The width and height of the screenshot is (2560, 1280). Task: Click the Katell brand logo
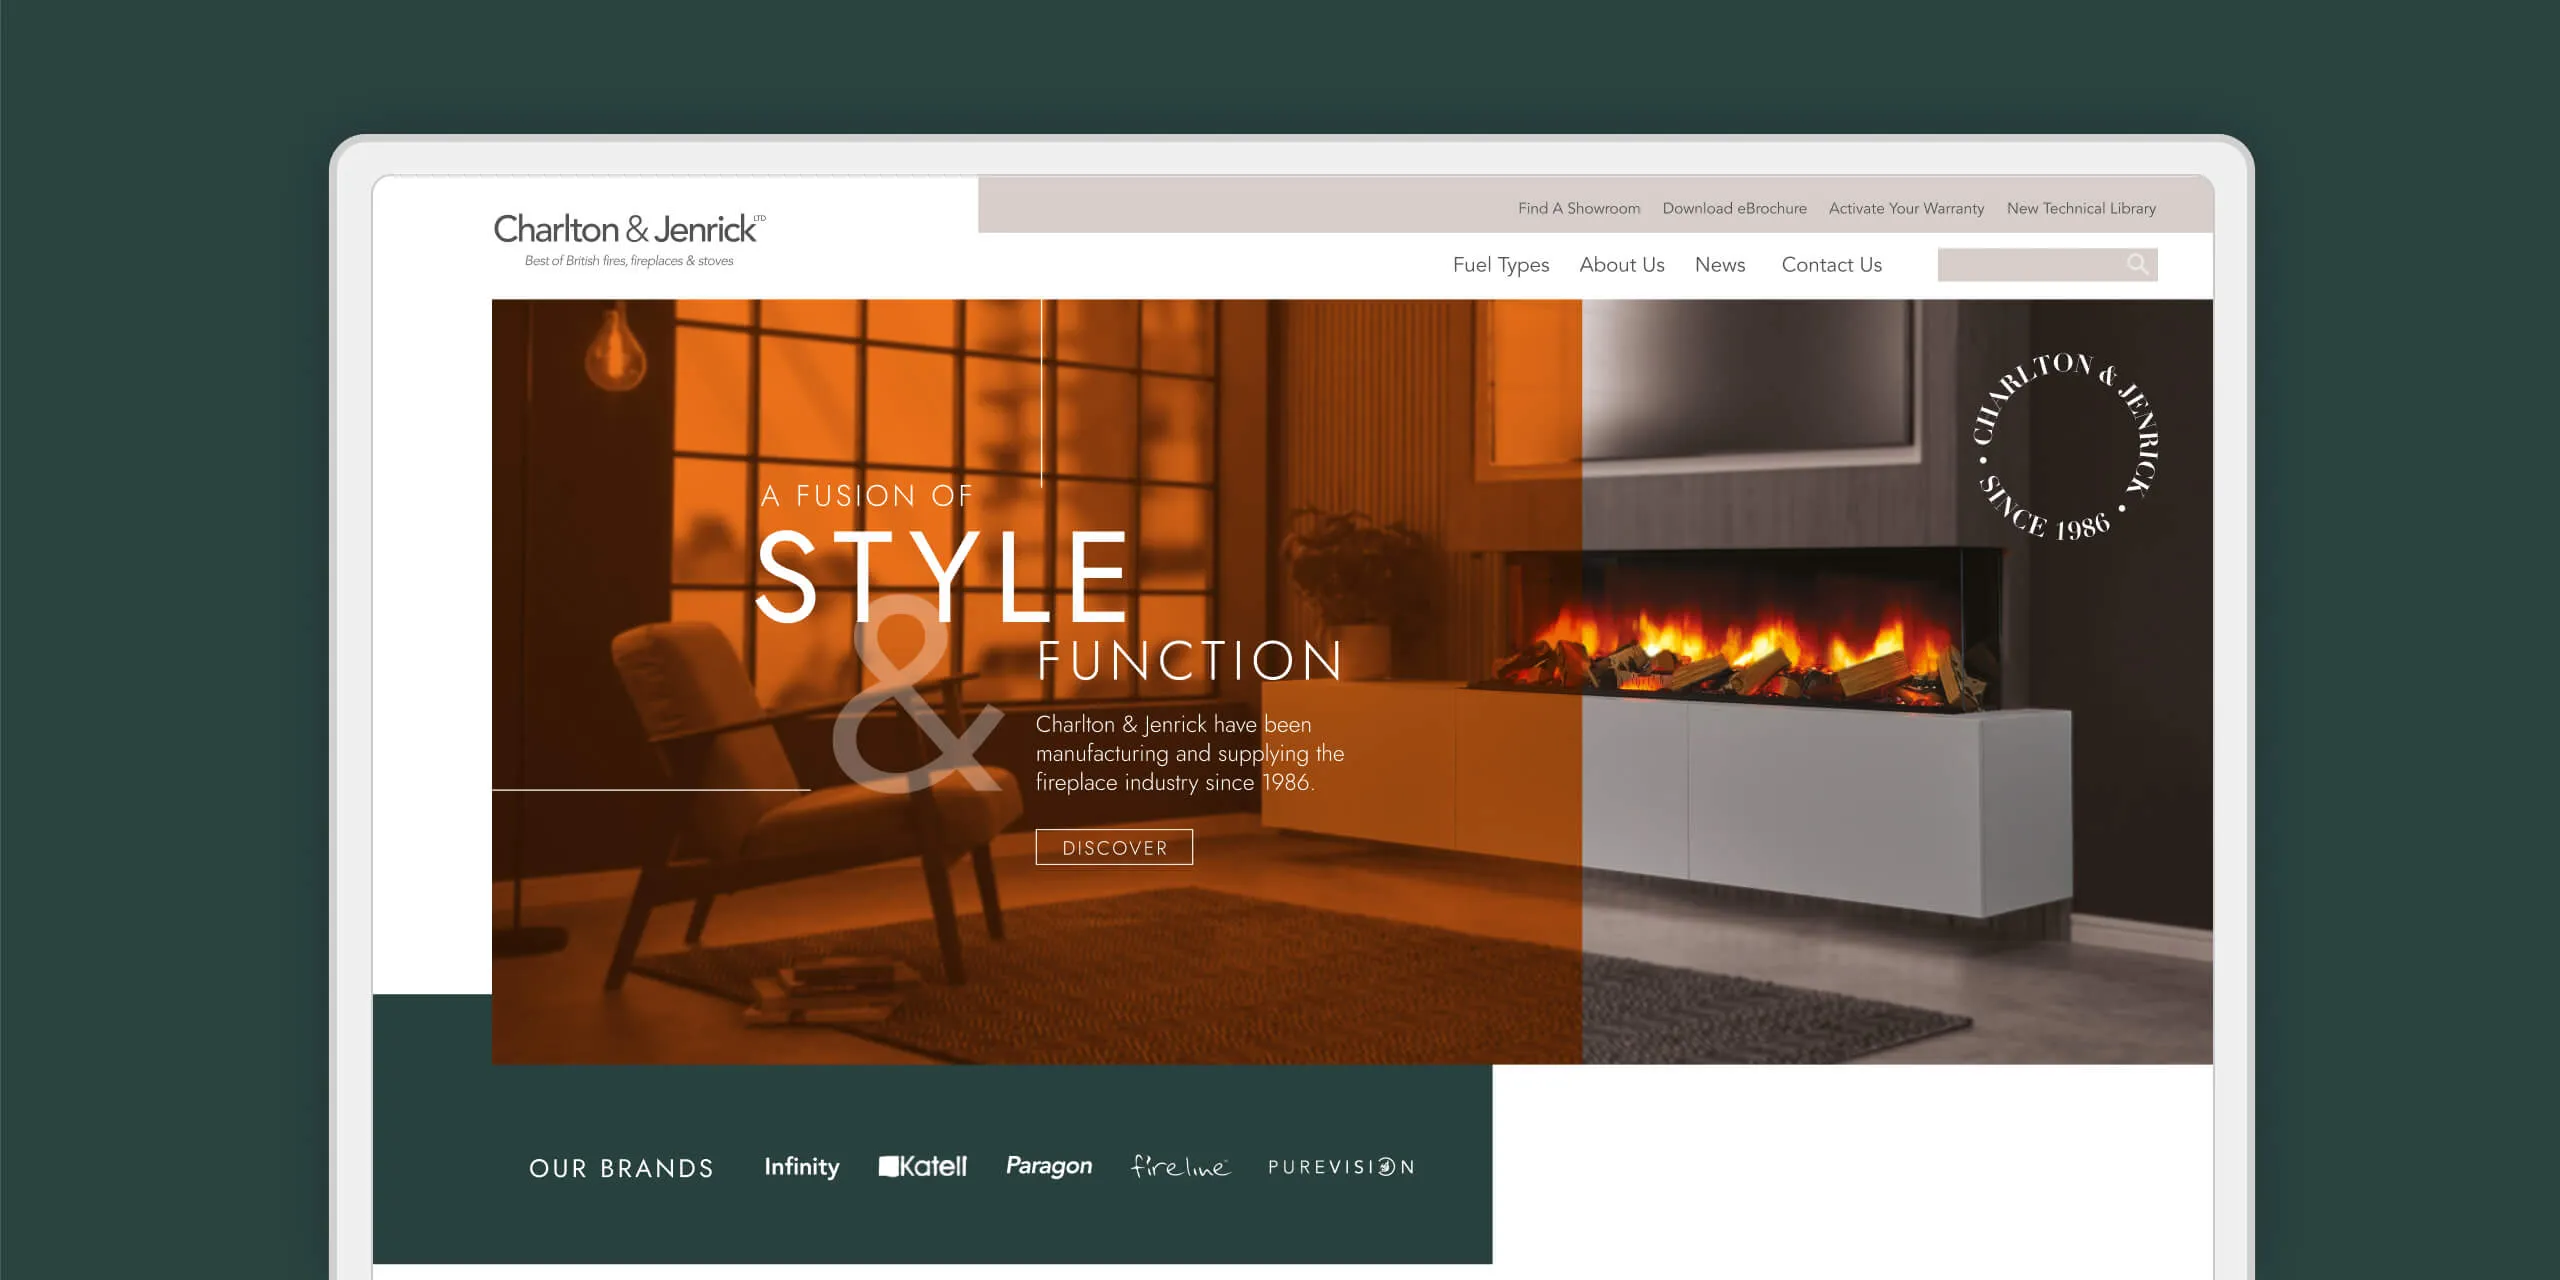click(923, 1166)
